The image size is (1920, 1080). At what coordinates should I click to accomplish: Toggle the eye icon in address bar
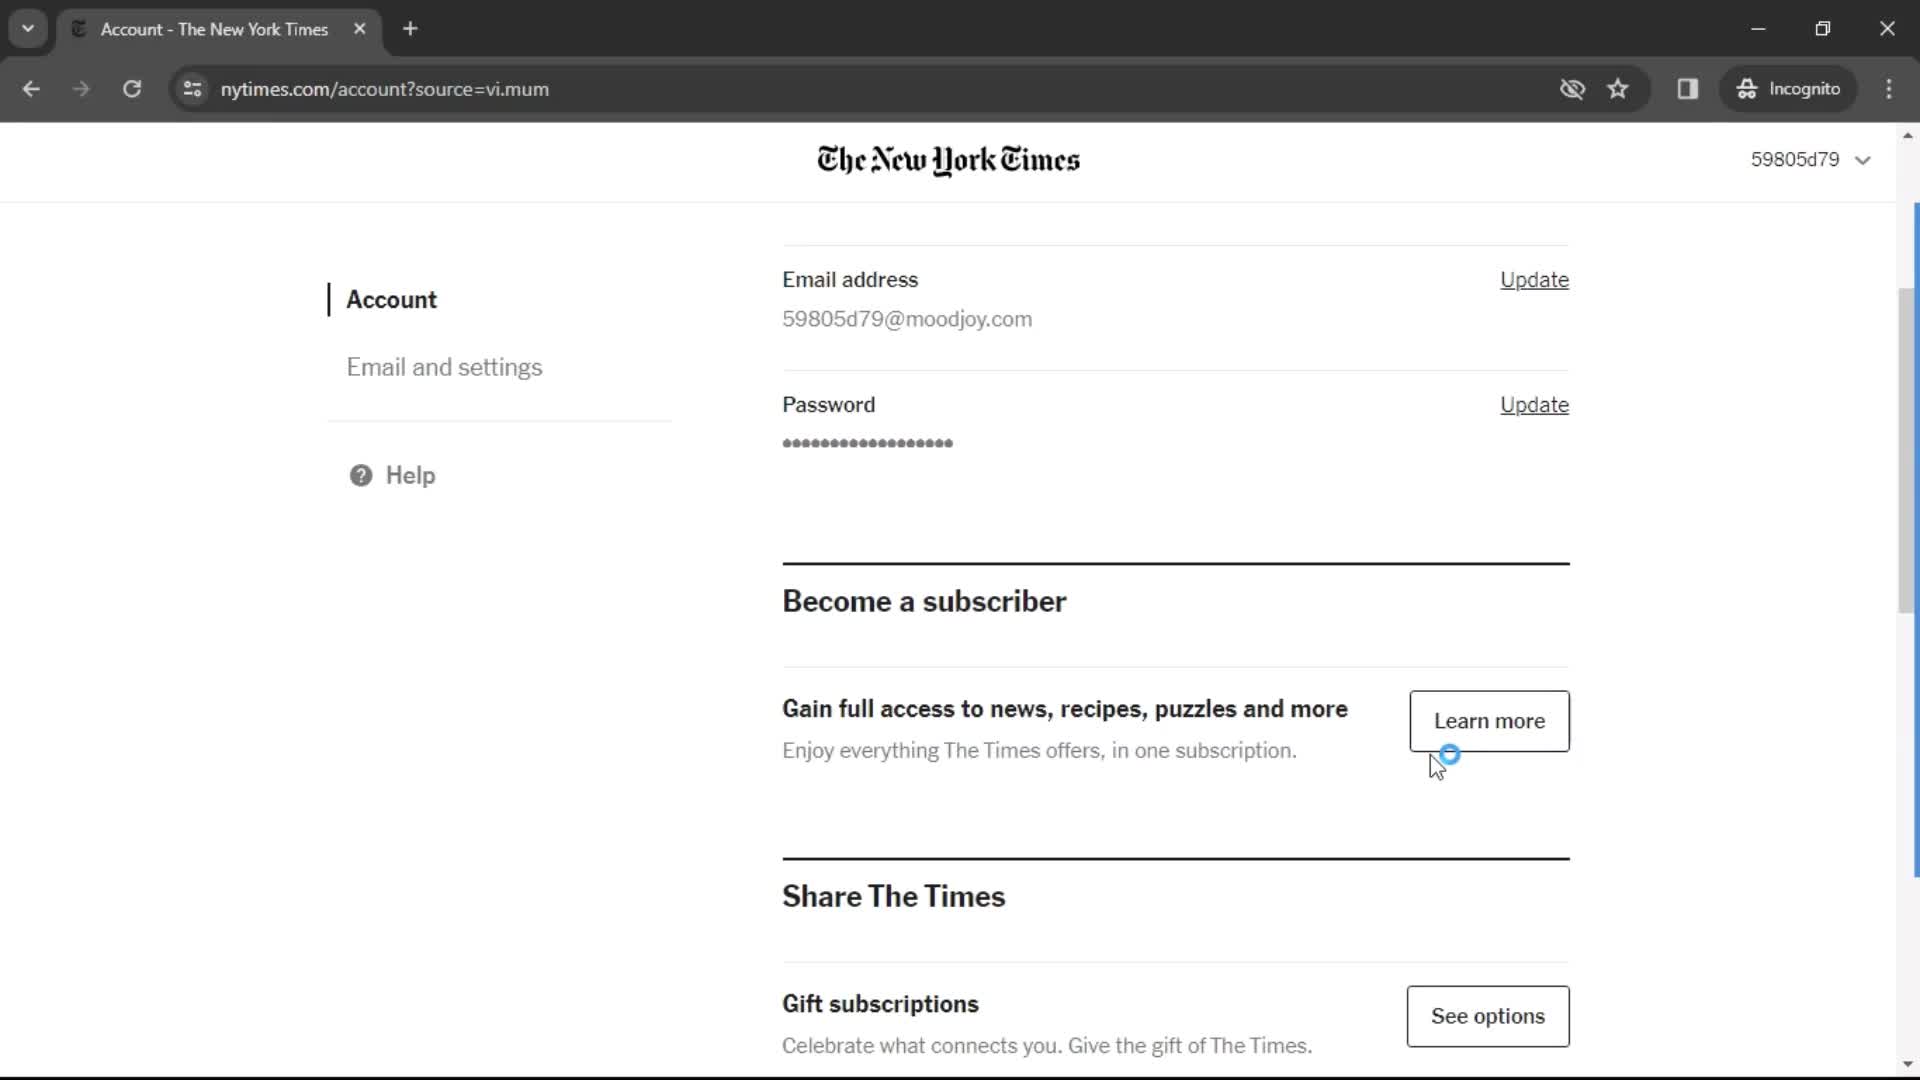coord(1571,88)
